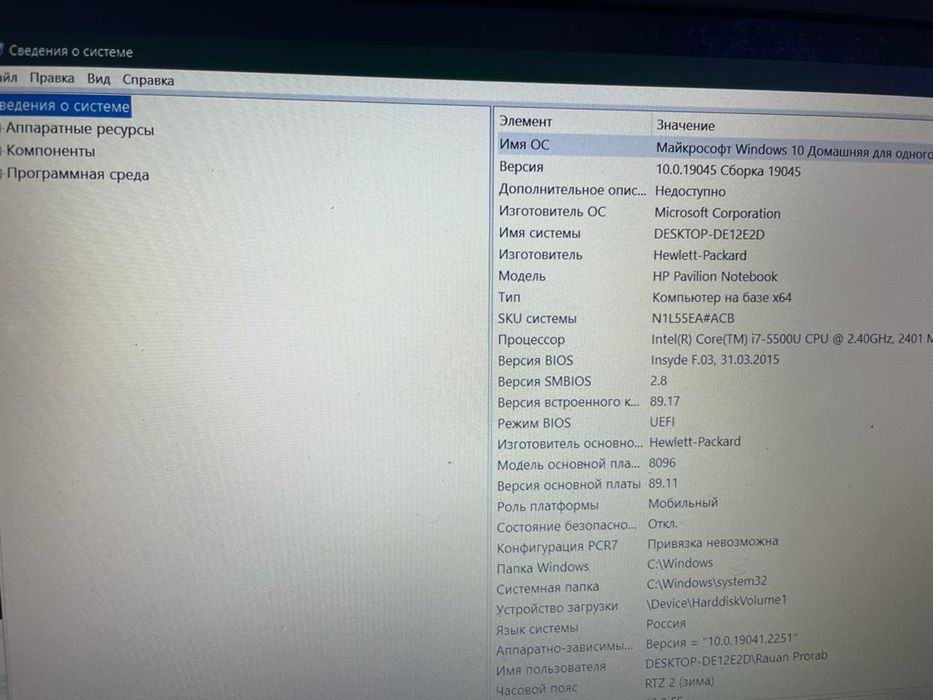
Task: Click the Недоступно value
Action: [x=690, y=192]
